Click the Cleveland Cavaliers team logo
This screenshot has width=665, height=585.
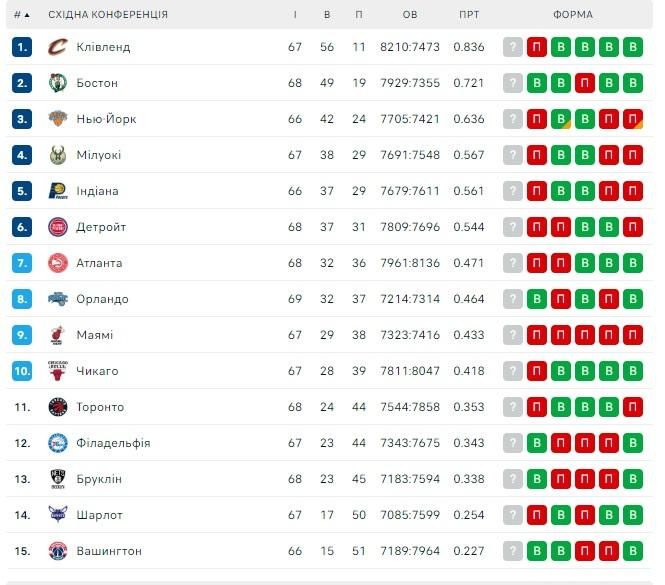pos(58,47)
